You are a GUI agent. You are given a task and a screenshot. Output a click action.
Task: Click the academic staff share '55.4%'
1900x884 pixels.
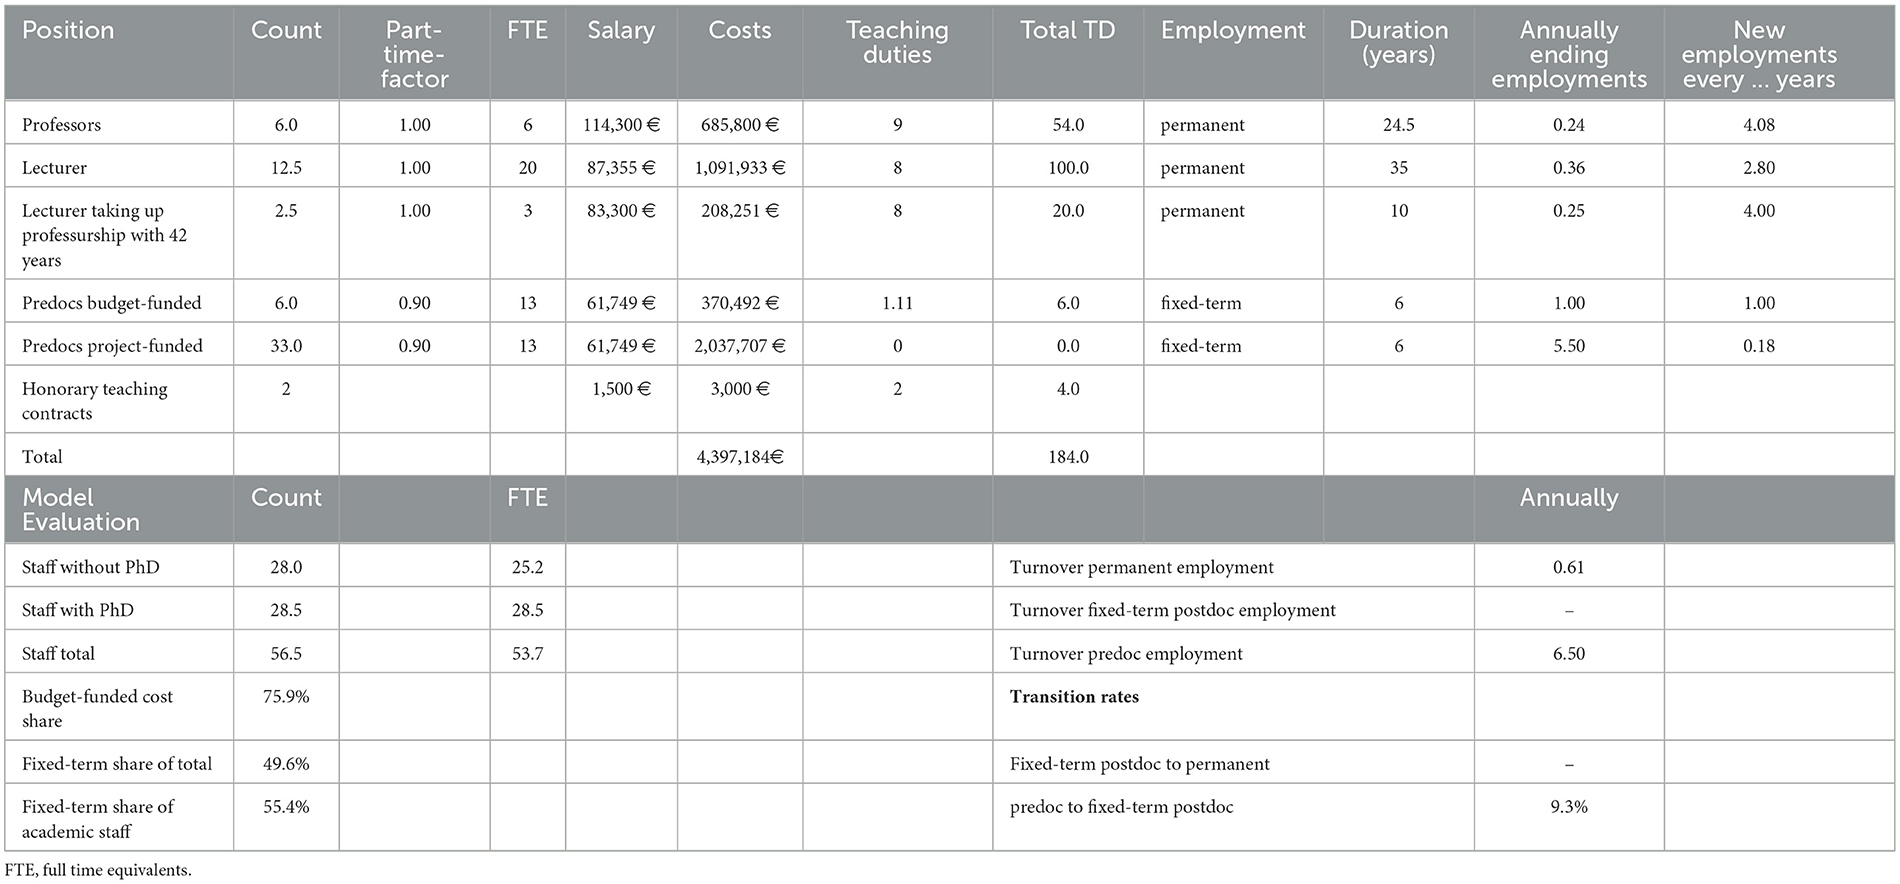(286, 807)
